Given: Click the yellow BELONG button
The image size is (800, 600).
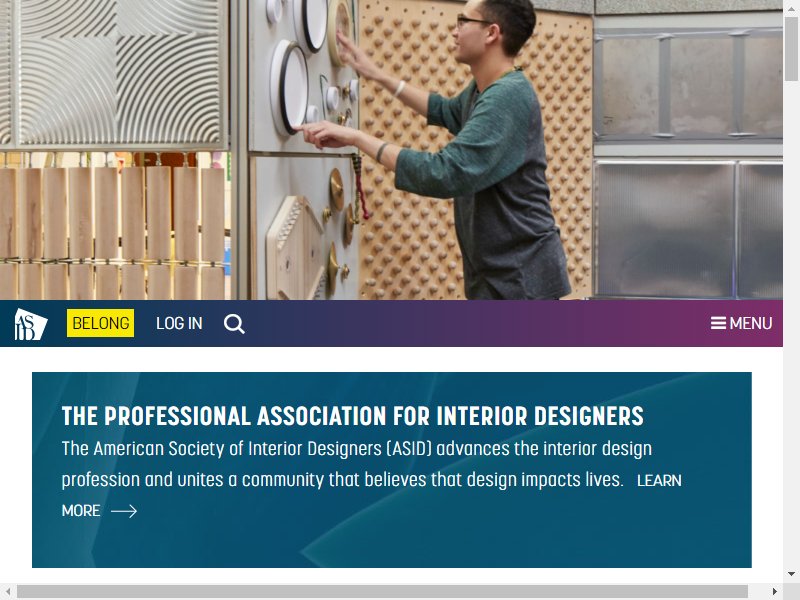Looking at the screenshot, I should 101,323.
